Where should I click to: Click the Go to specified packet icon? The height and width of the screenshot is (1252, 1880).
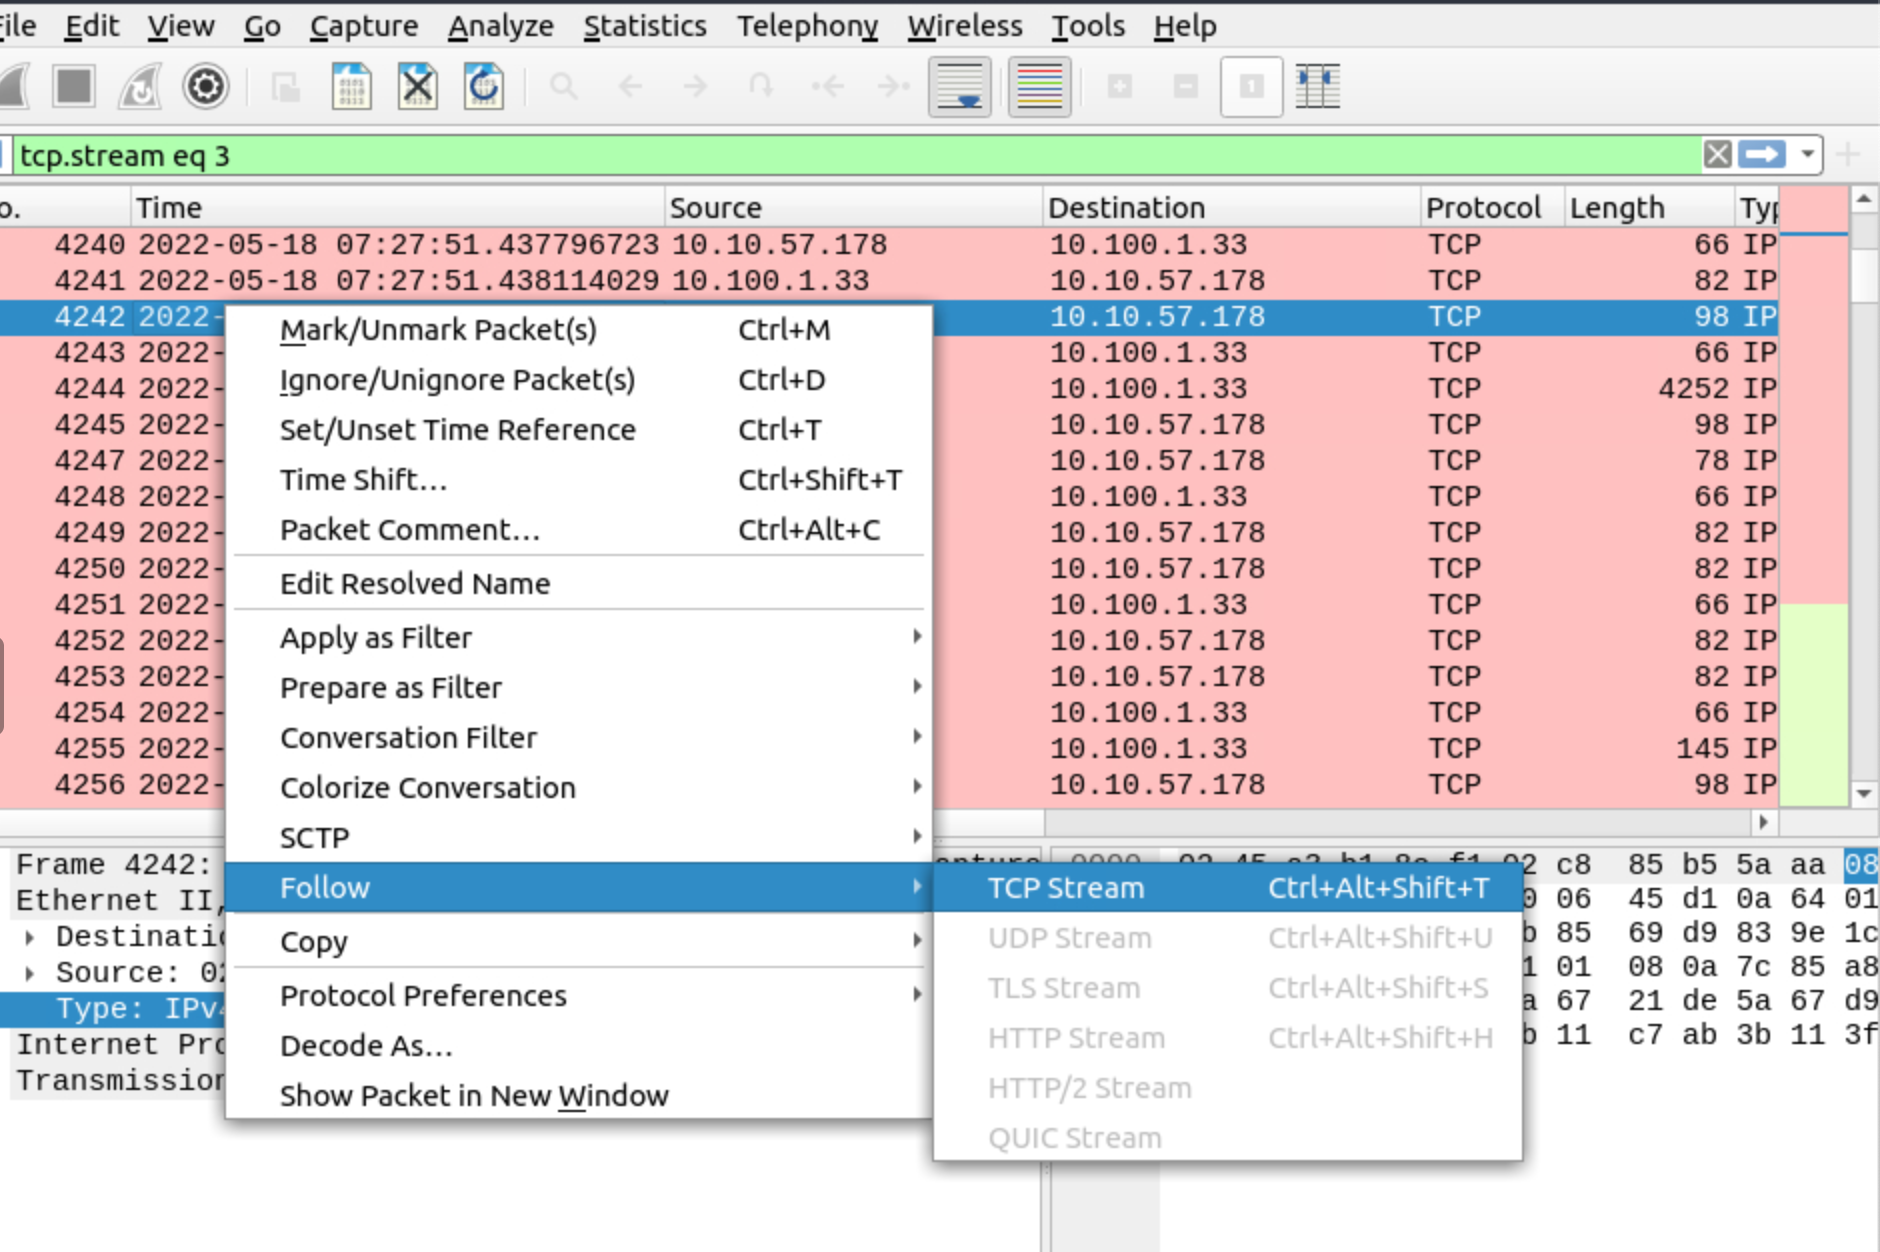pyautogui.click(x=761, y=86)
